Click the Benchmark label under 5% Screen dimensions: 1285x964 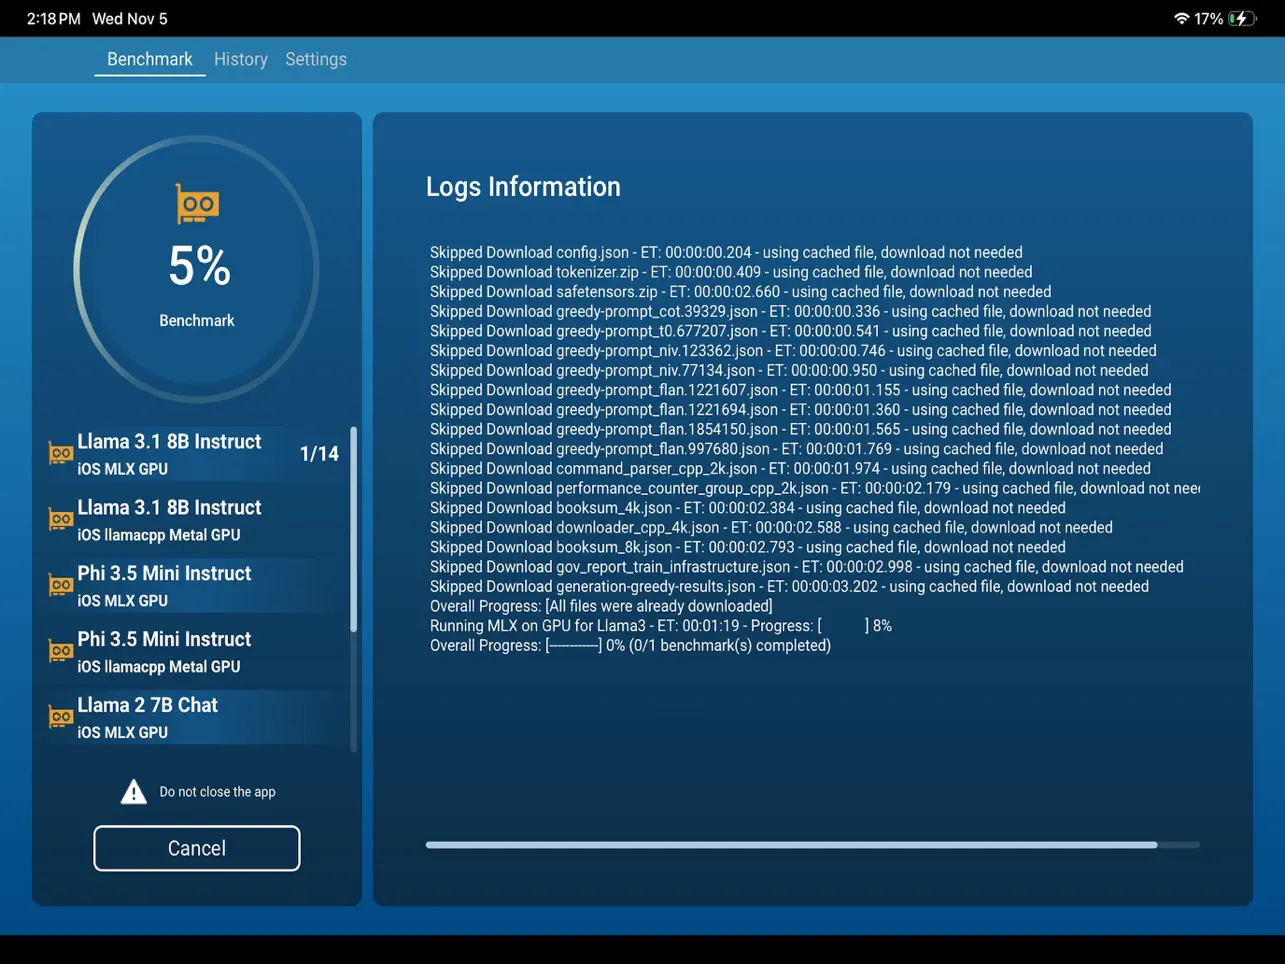(x=197, y=321)
